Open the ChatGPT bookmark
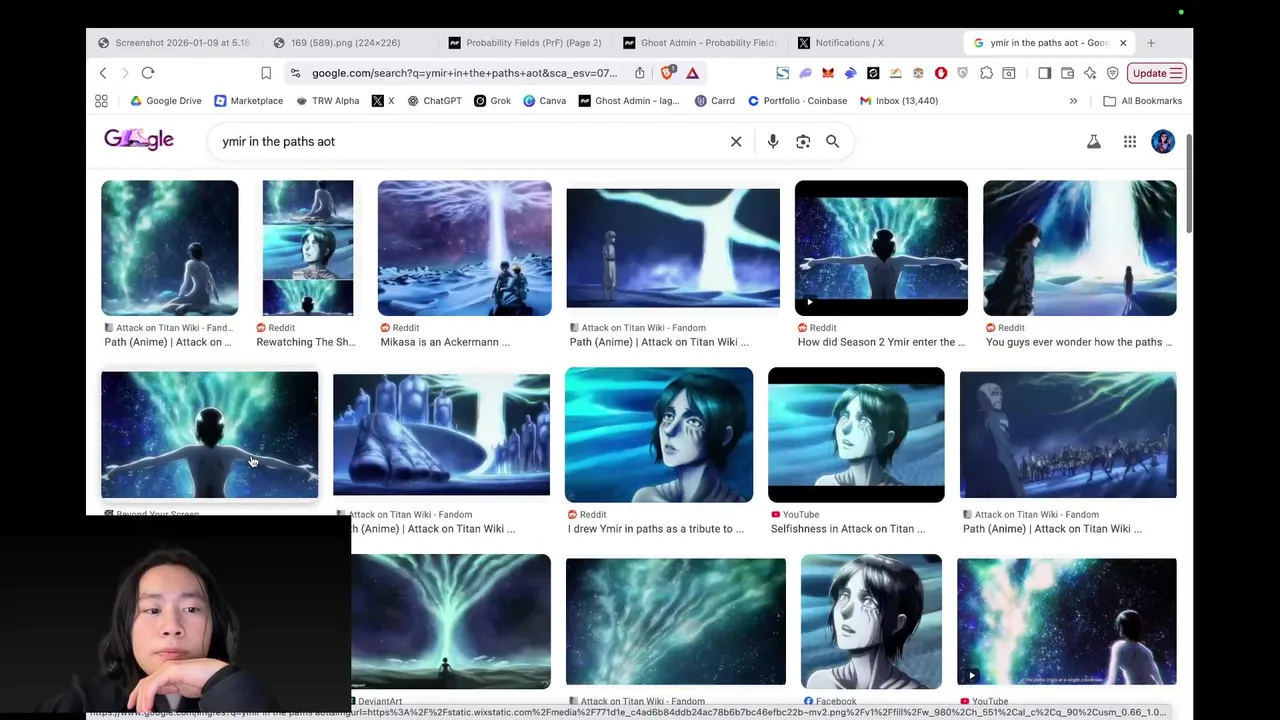 pyautogui.click(x=434, y=101)
